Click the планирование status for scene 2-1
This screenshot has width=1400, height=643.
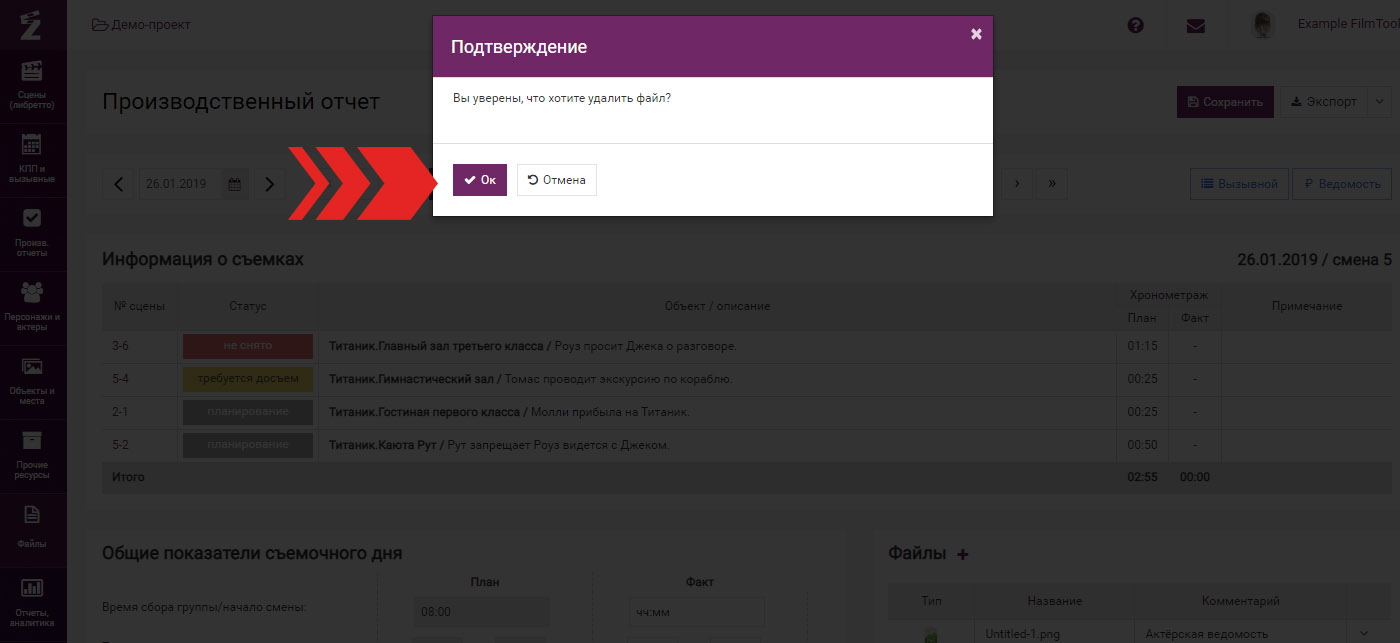pyautogui.click(x=248, y=412)
